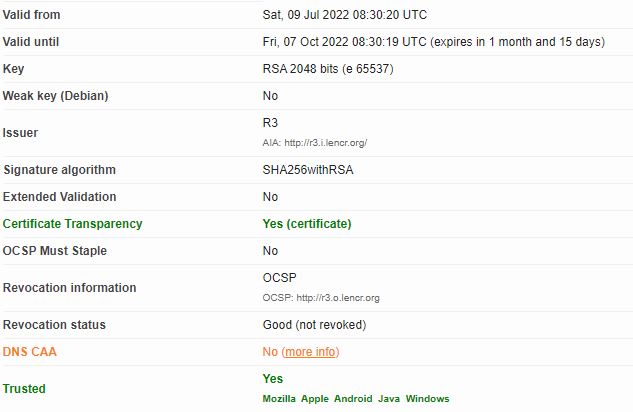
Task: Open the "more info" link for DNS CAA
Action: click(x=310, y=352)
